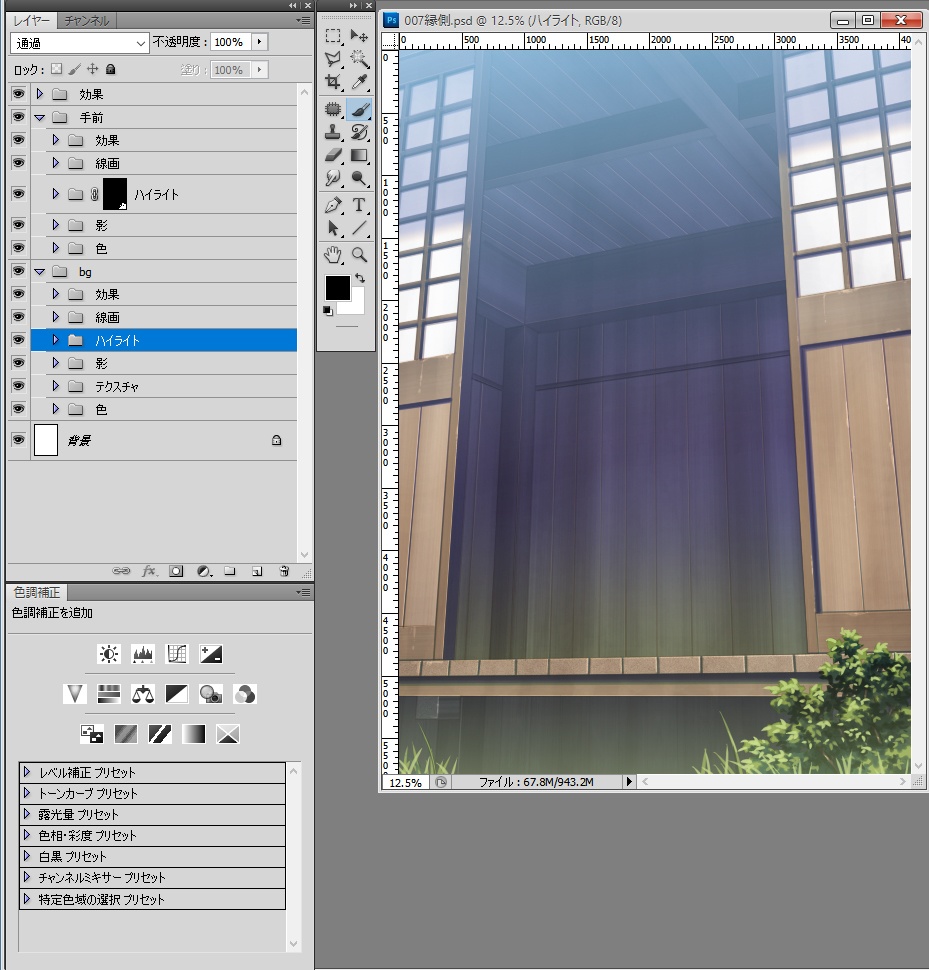Click the delete layer trash icon
The height and width of the screenshot is (970, 929).
point(285,570)
